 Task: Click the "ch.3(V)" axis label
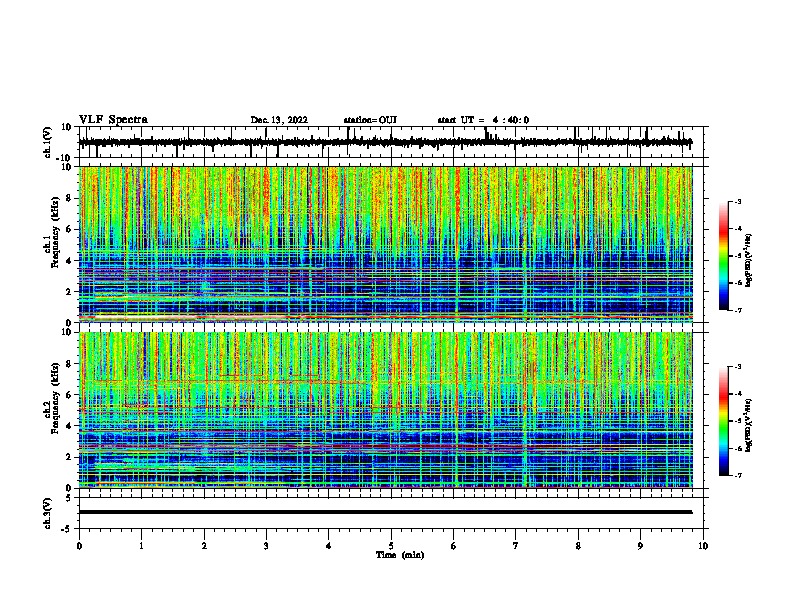[x=48, y=513]
